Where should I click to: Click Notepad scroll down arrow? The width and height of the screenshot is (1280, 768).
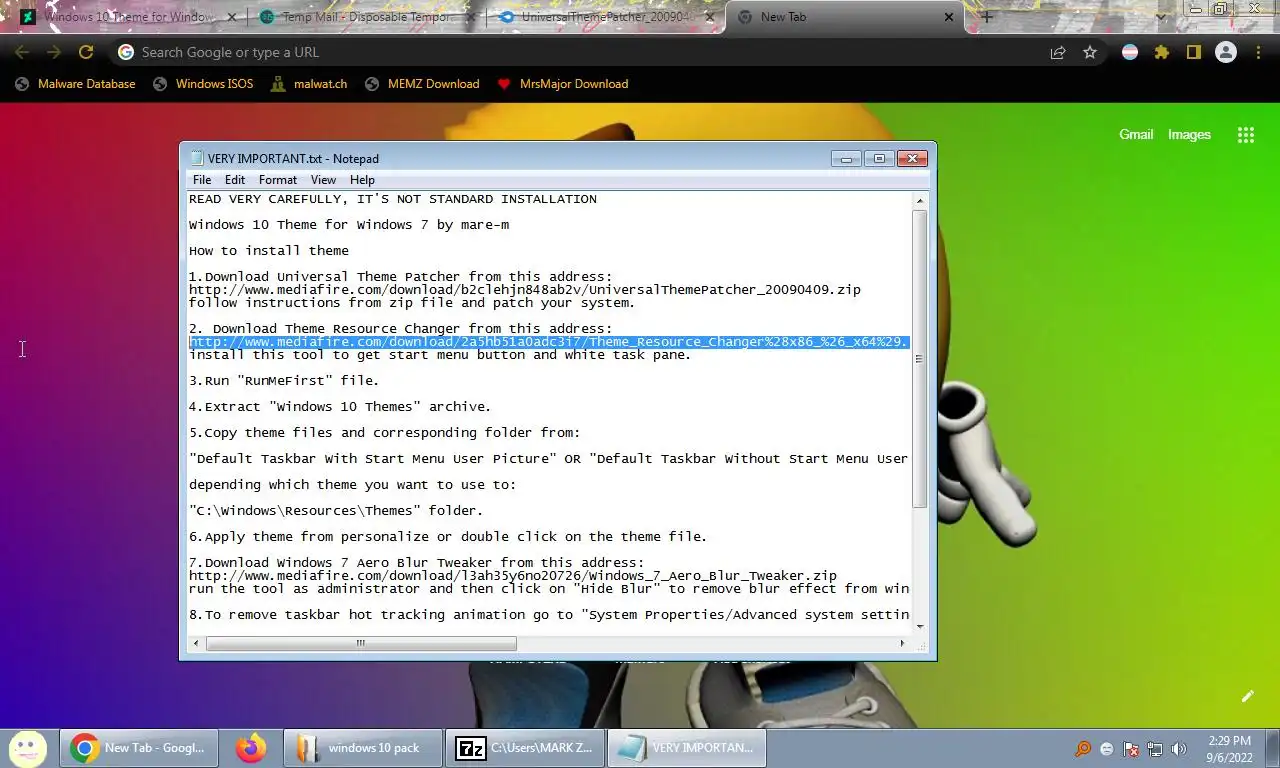pos(920,627)
